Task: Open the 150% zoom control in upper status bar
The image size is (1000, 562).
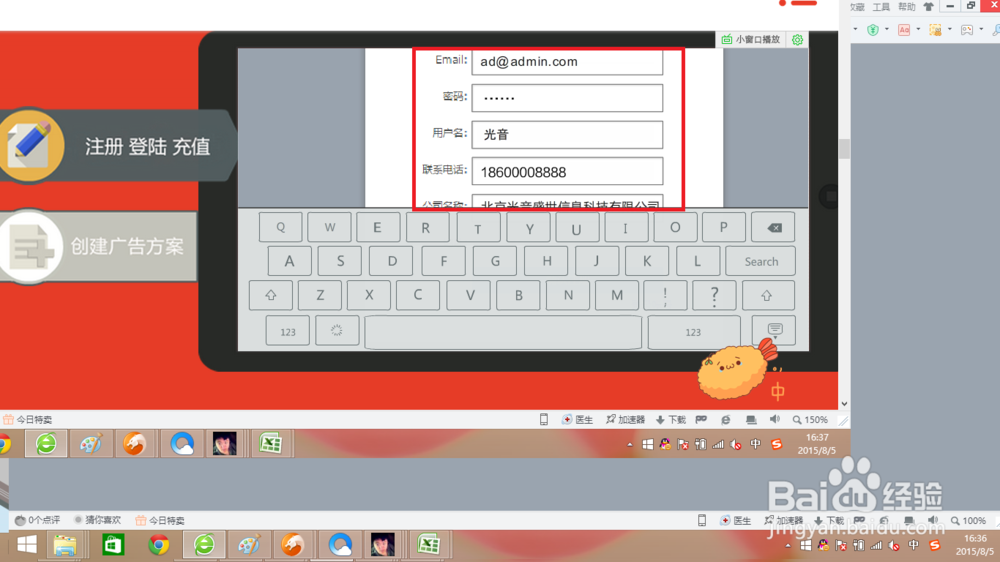Action: coord(810,420)
